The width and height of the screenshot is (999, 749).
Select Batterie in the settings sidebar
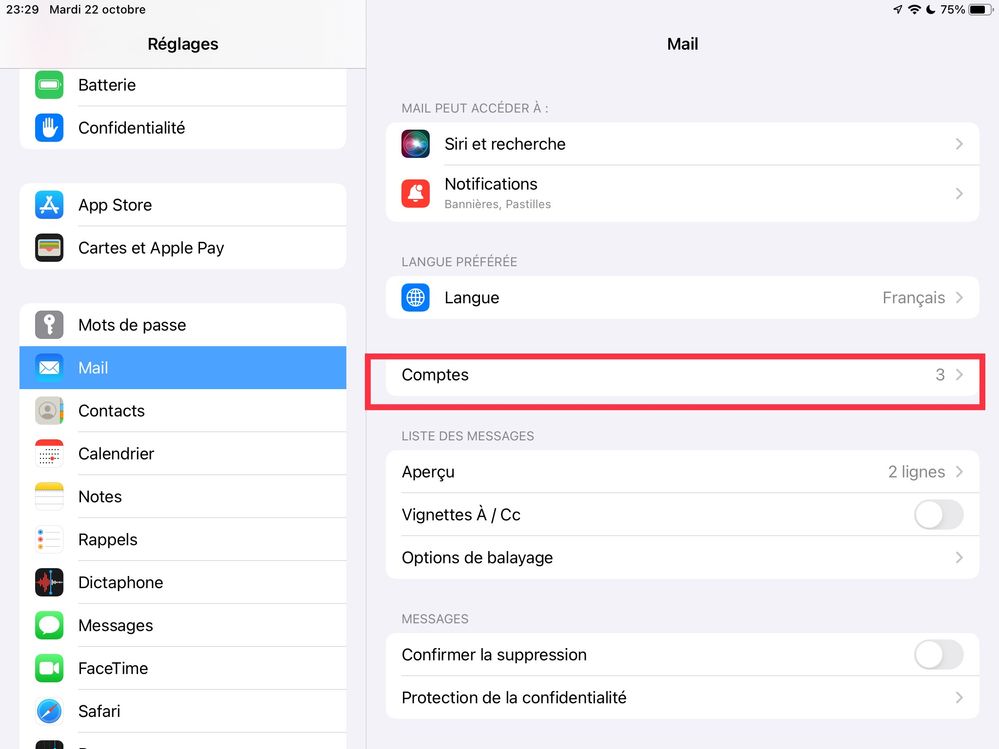(x=183, y=85)
